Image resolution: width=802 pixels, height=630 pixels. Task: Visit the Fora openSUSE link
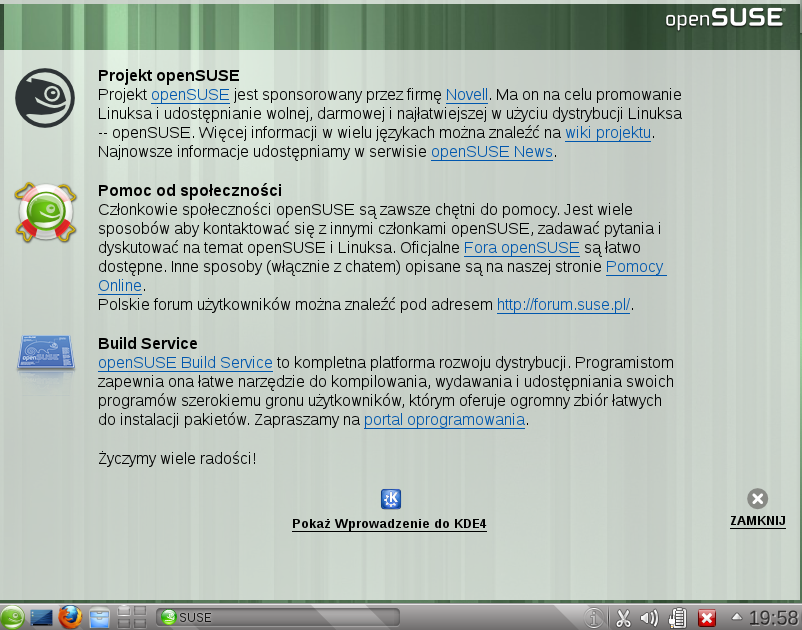pyautogui.click(x=521, y=248)
